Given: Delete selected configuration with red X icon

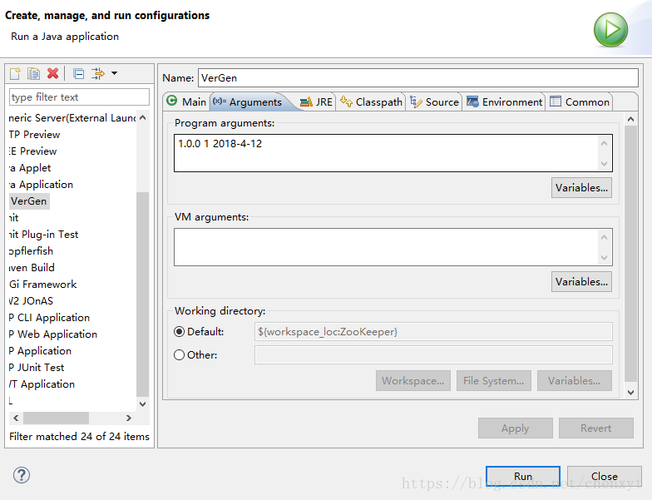Looking at the screenshot, I should (x=53, y=74).
